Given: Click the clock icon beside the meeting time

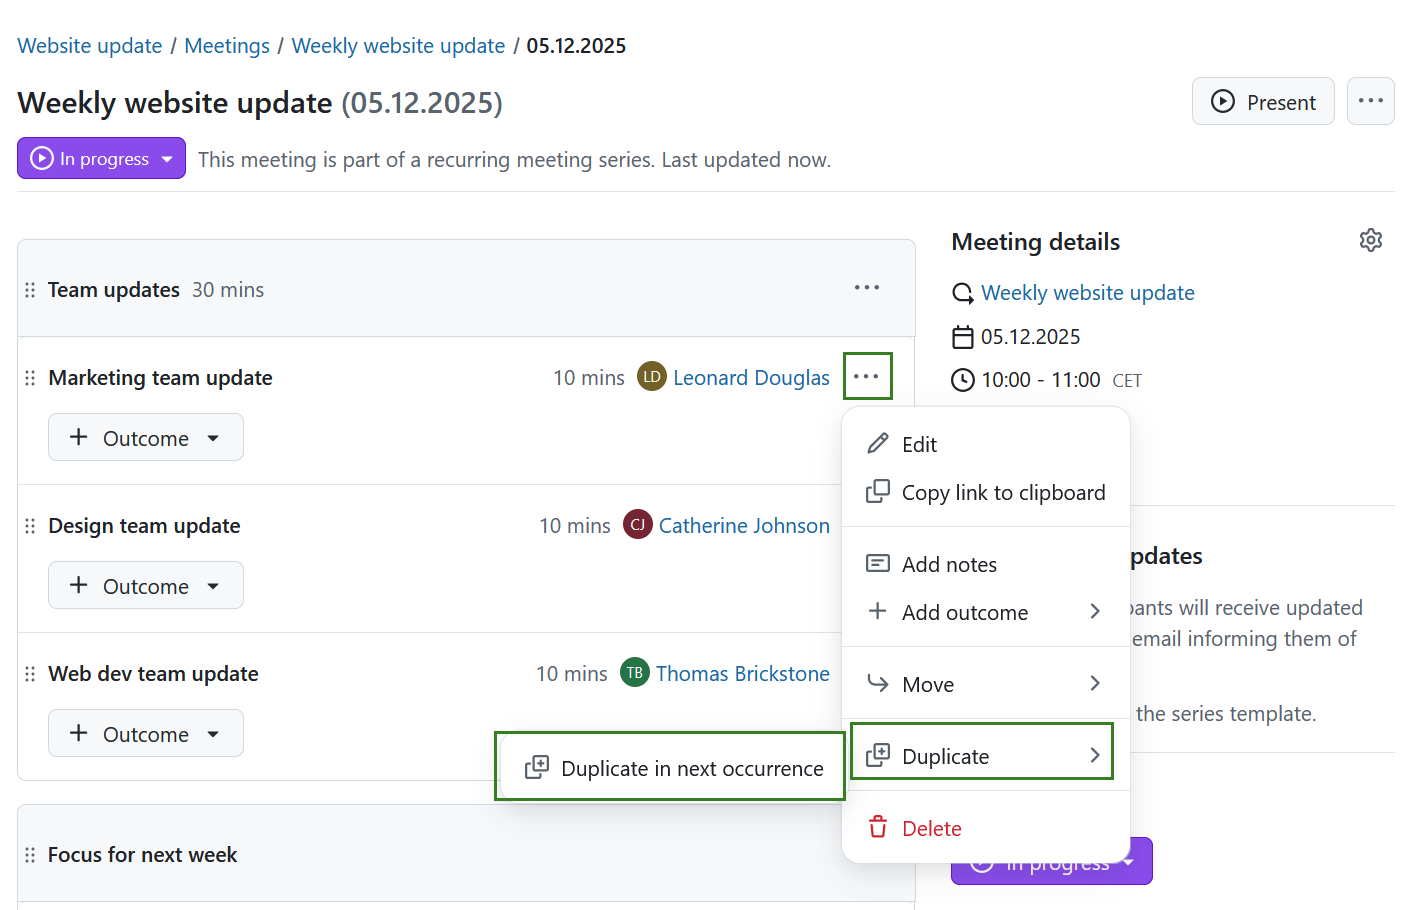Looking at the screenshot, I should [962, 380].
